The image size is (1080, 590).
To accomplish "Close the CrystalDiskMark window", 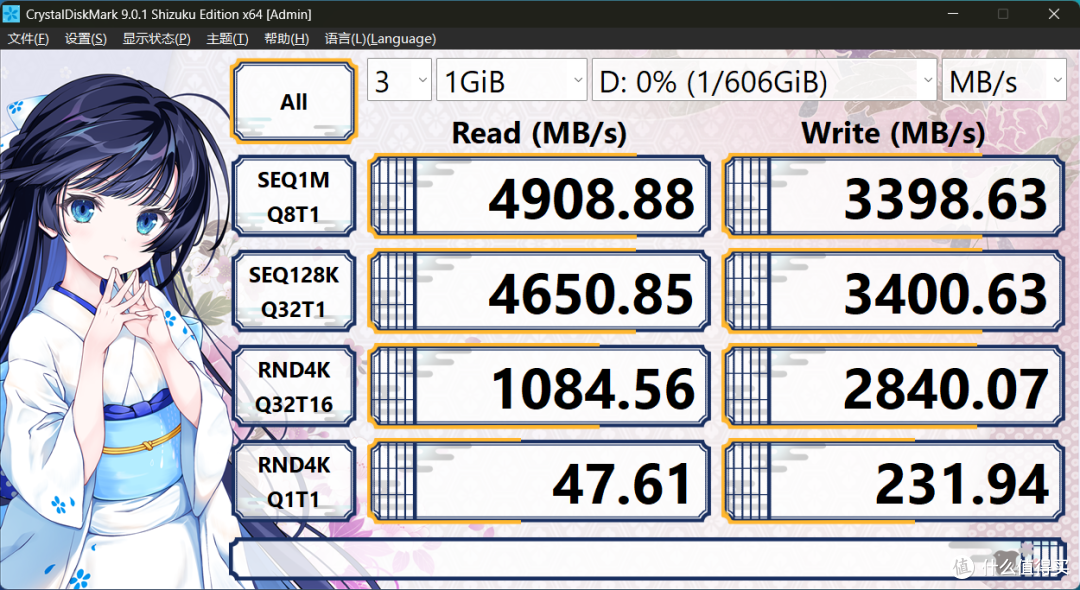I will (x=1054, y=14).
